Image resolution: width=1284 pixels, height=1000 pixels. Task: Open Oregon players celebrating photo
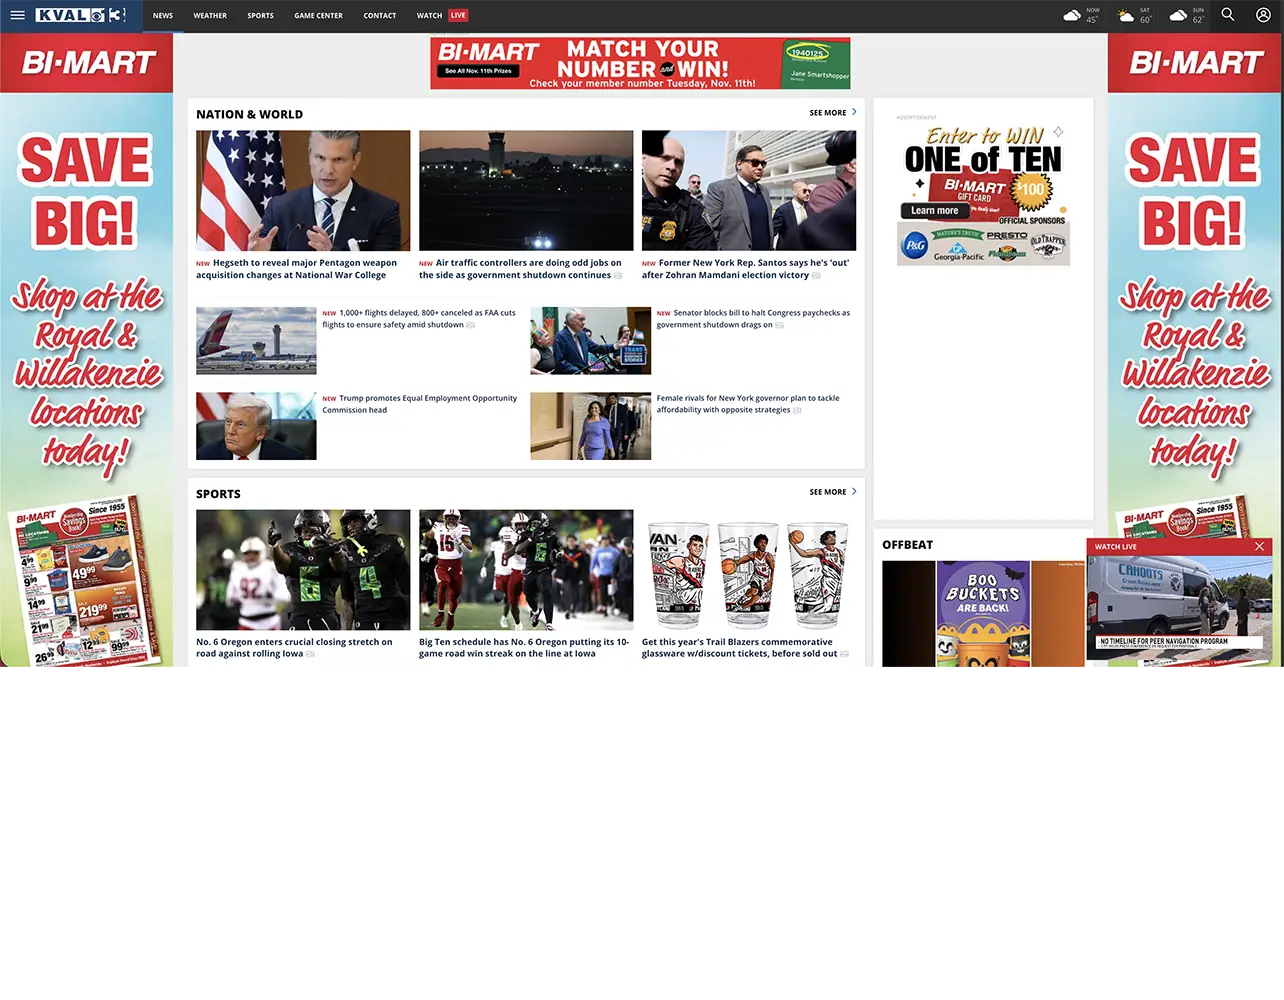point(303,570)
